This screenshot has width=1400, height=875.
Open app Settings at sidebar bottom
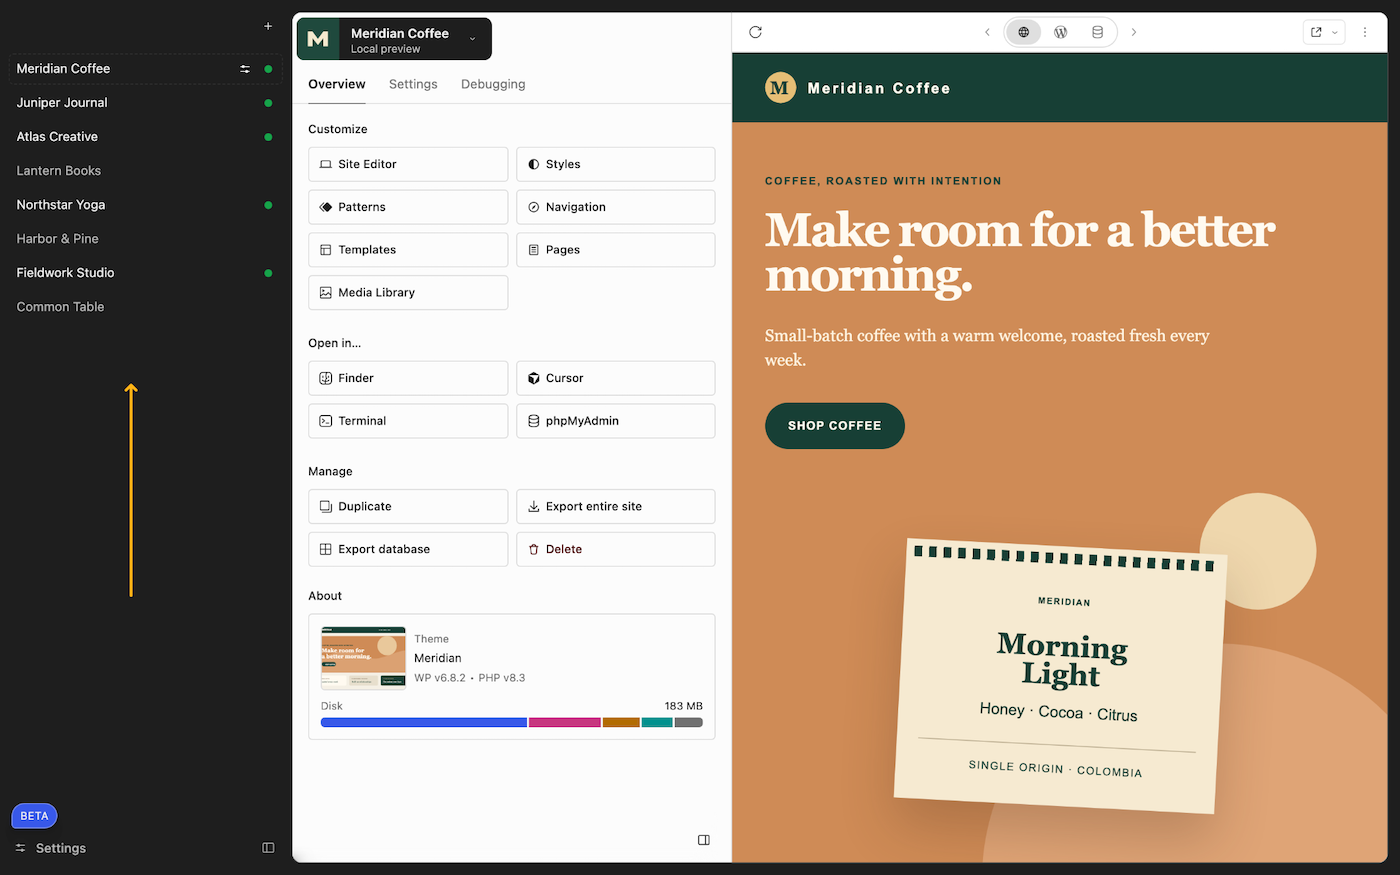click(x=51, y=848)
